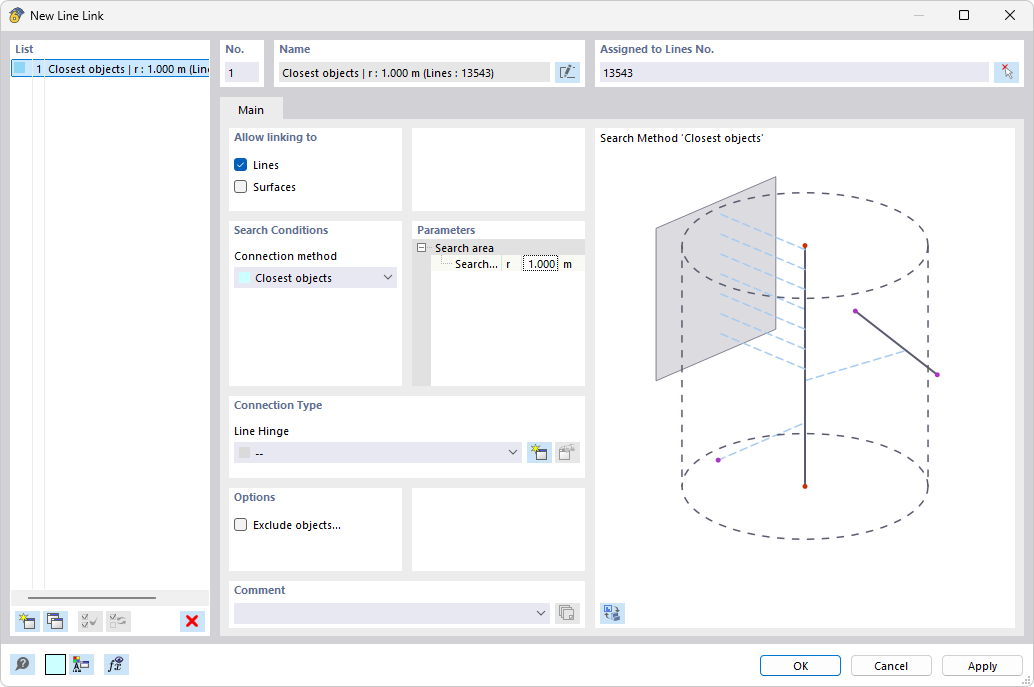Viewport: 1034px width, 687px height.
Task: Select lines in graphic with the pick icon
Action: (x=1008, y=71)
